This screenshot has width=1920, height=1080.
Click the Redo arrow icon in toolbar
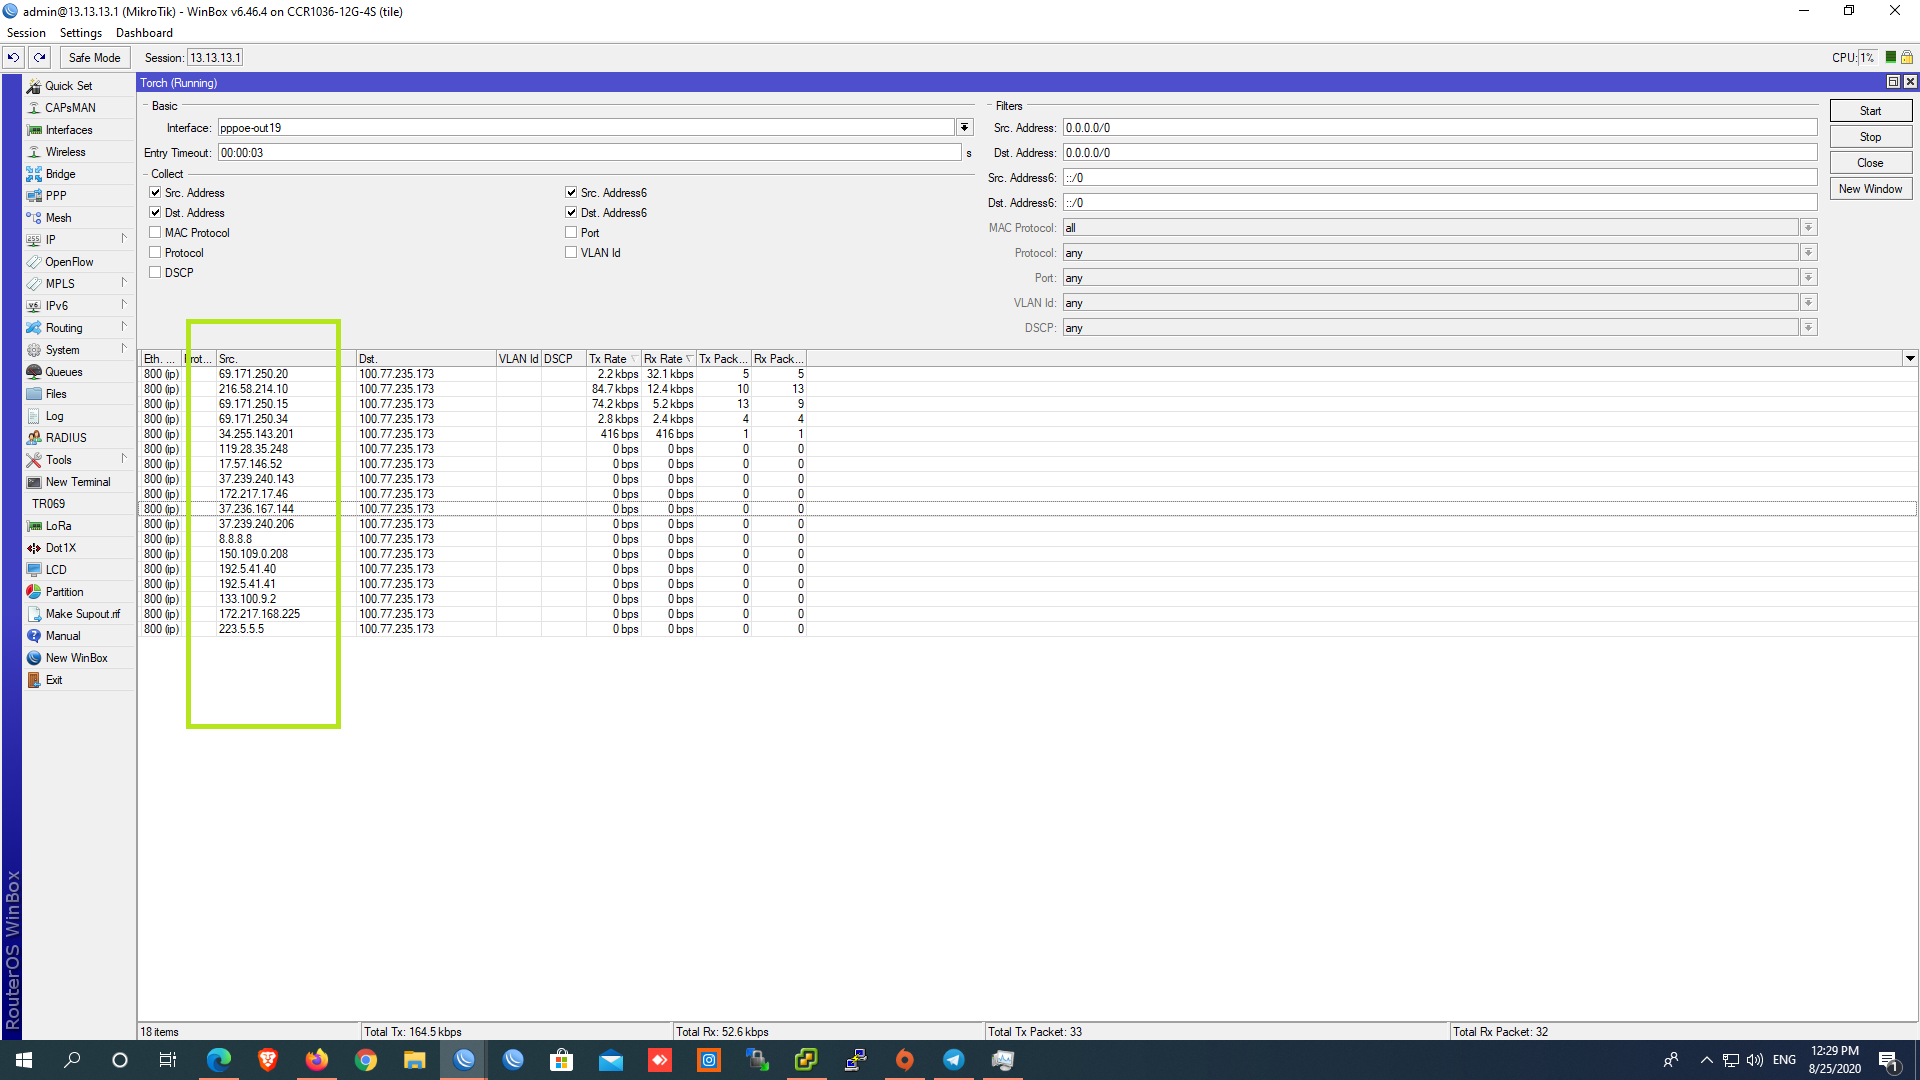click(40, 57)
